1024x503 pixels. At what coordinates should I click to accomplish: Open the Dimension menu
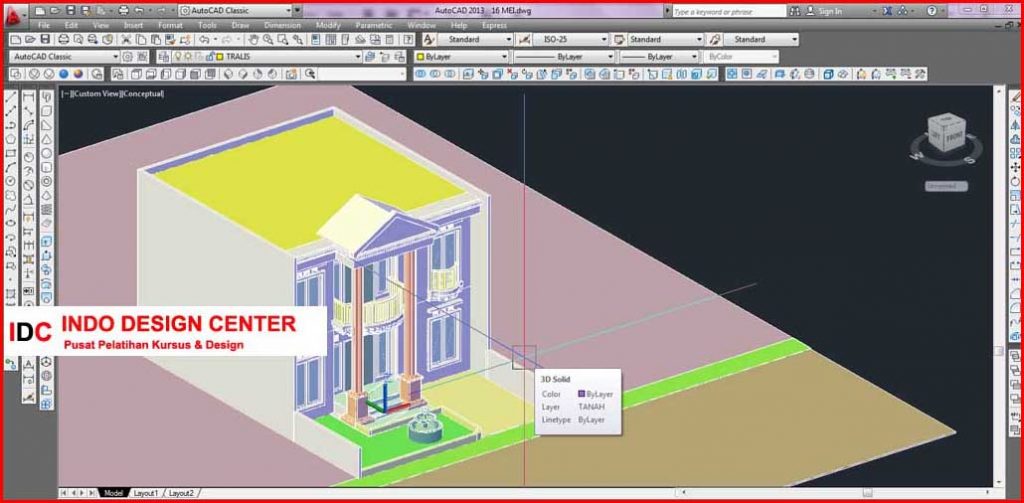282,25
